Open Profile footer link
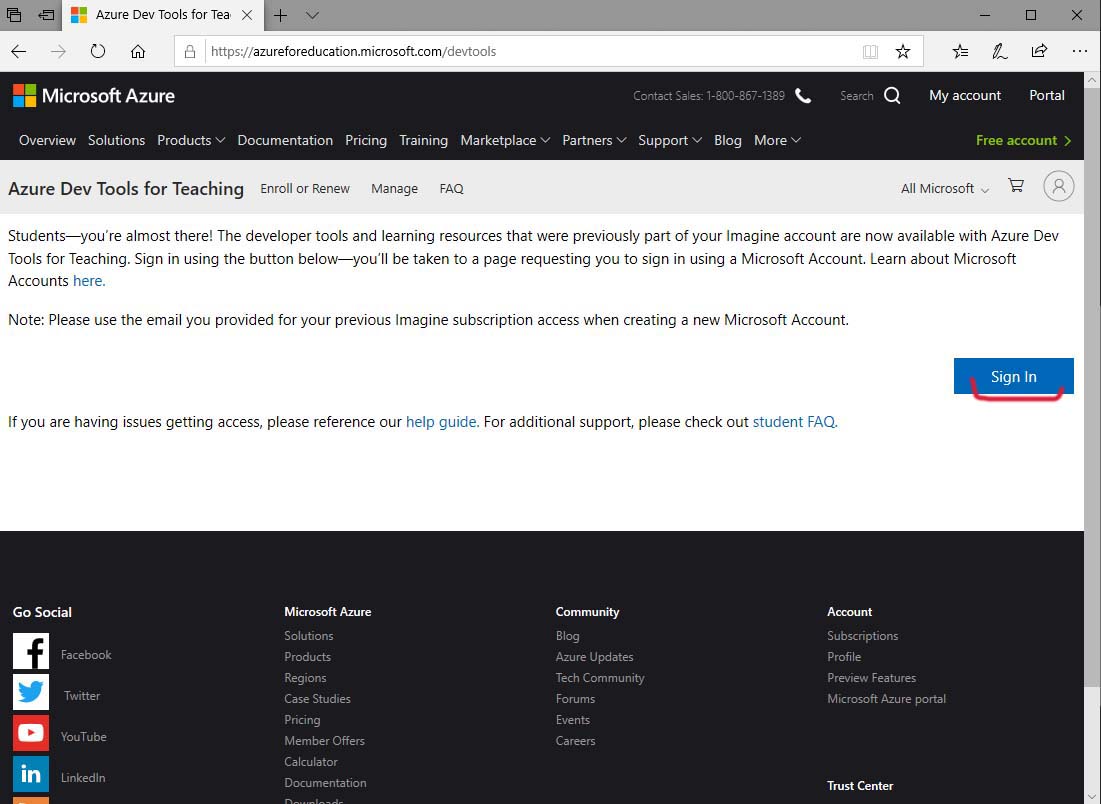 844,657
